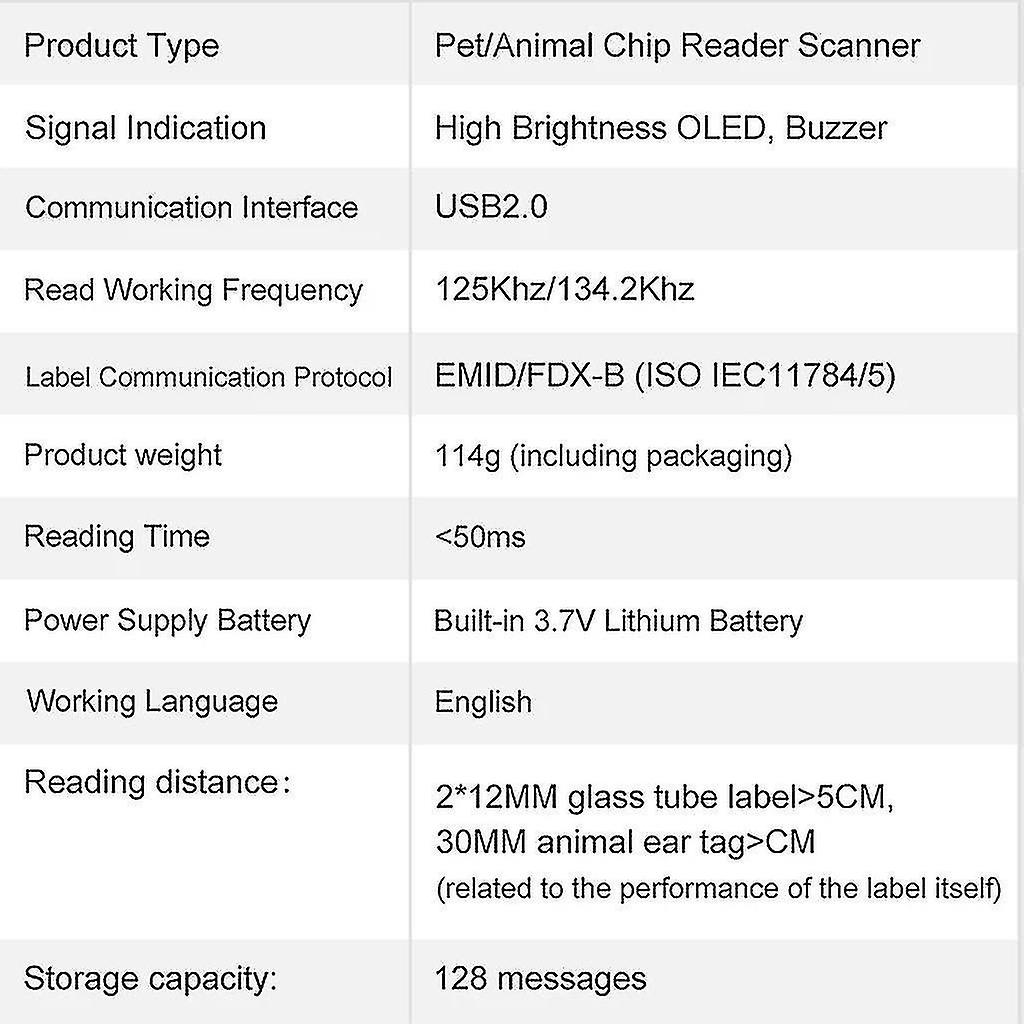Click the Product Type label cell
The width and height of the screenshot is (1024, 1024).
click(x=121, y=46)
